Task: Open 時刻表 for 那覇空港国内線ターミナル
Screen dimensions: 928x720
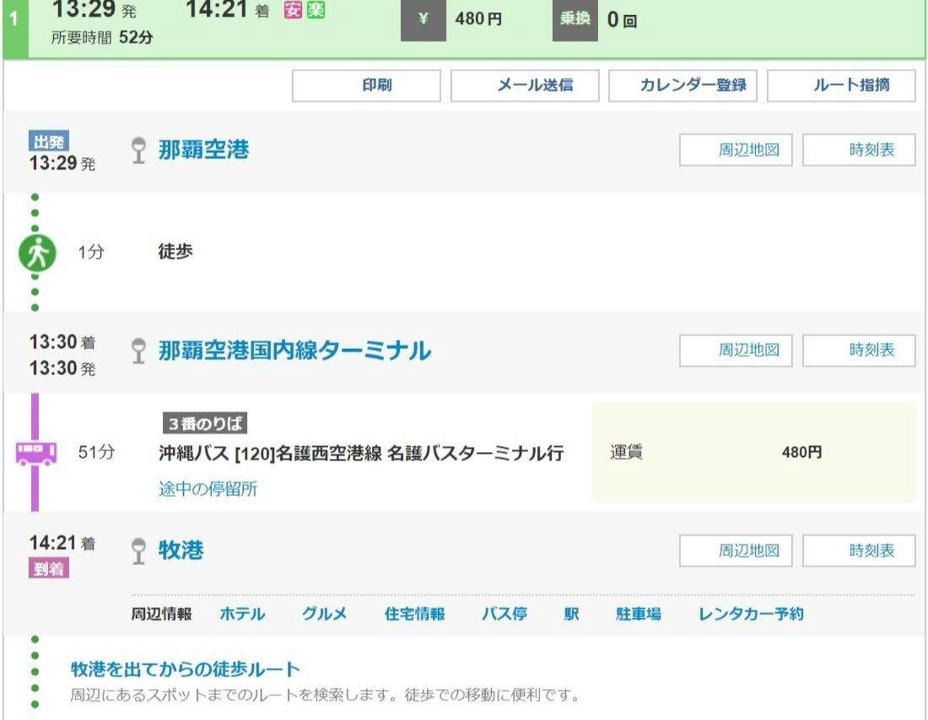Action: [859, 350]
